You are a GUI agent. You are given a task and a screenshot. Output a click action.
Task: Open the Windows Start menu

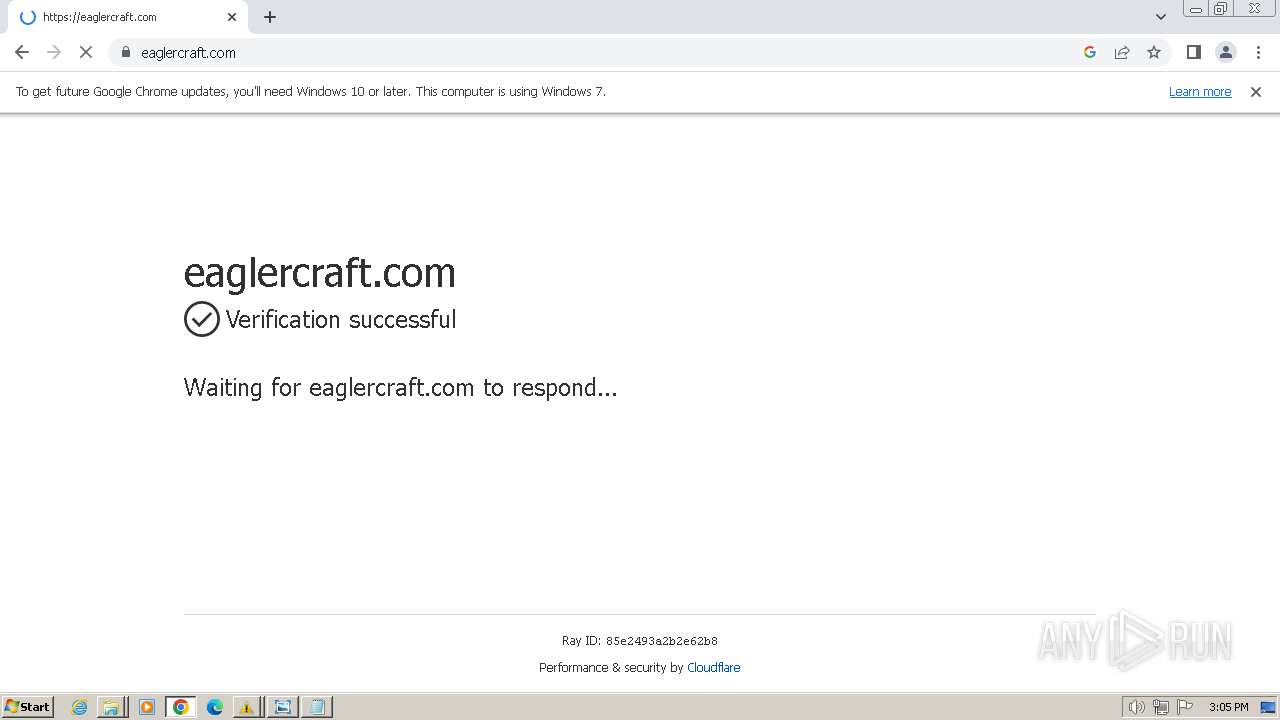tap(28, 707)
